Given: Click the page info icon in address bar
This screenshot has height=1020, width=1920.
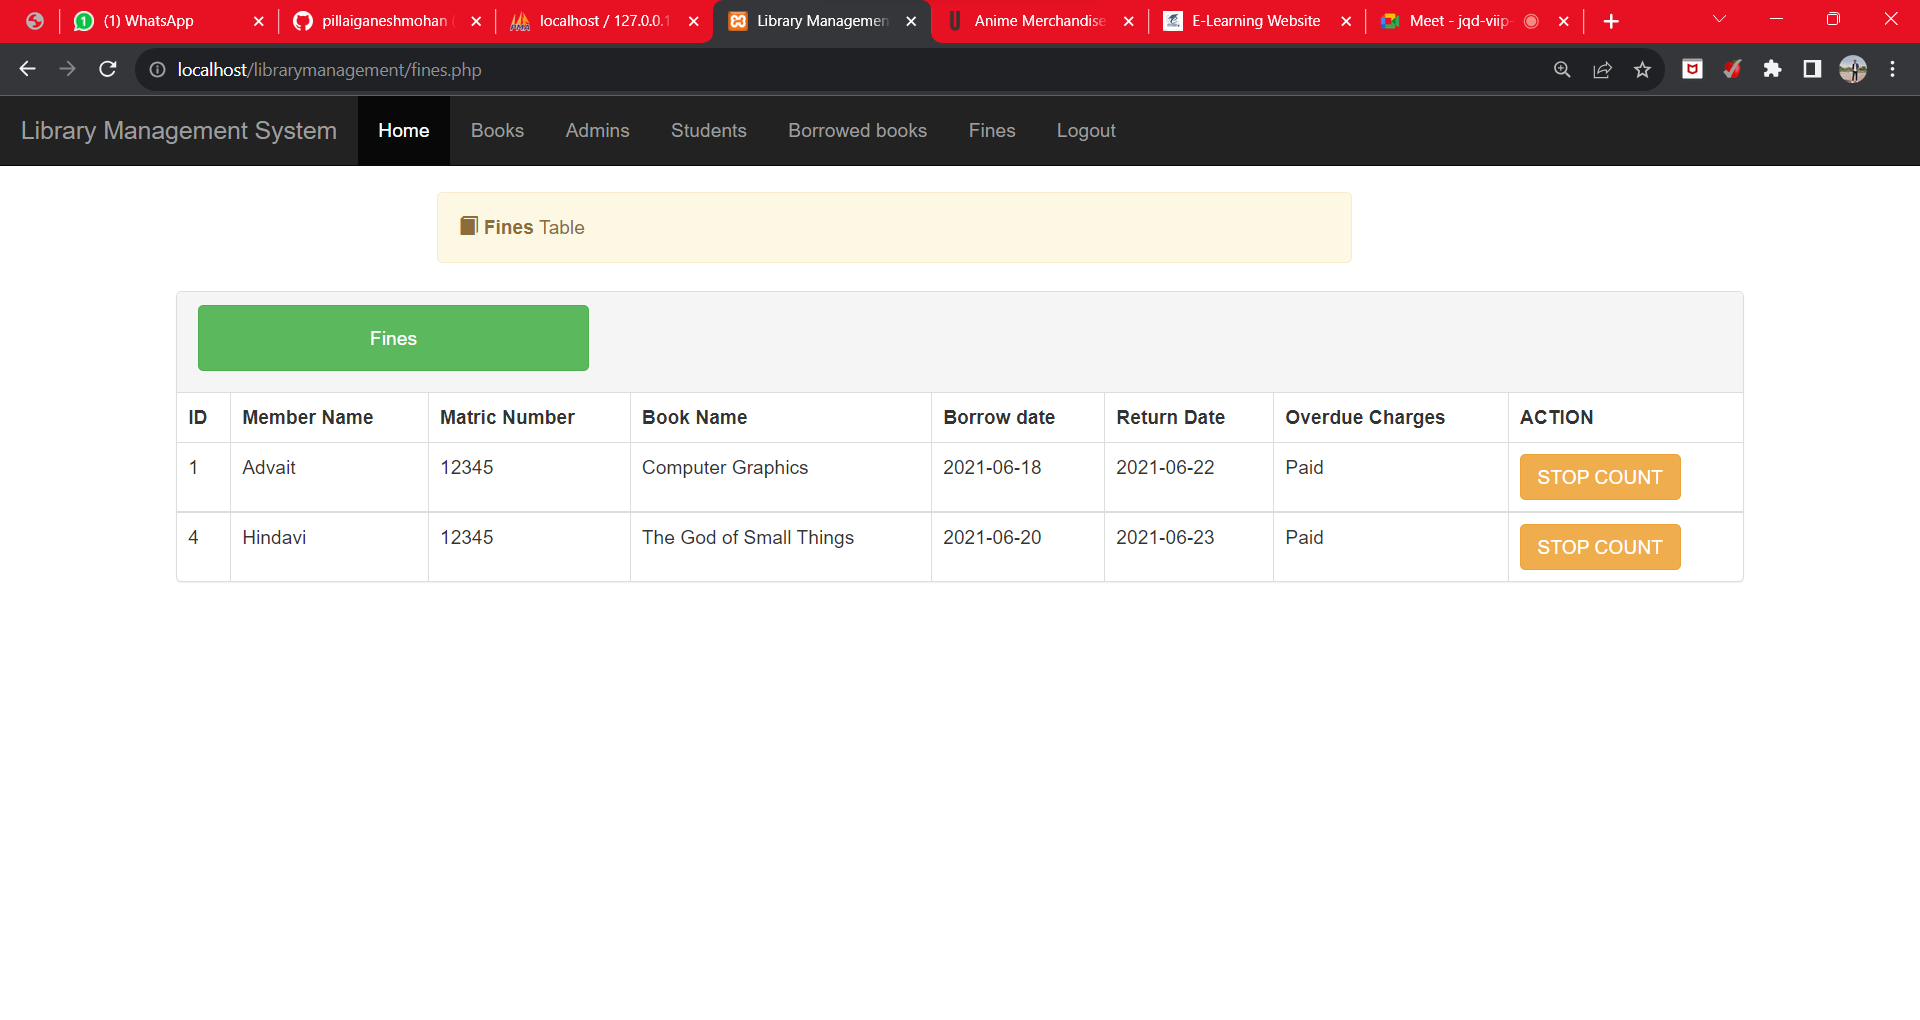Looking at the screenshot, I should pos(157,69).
